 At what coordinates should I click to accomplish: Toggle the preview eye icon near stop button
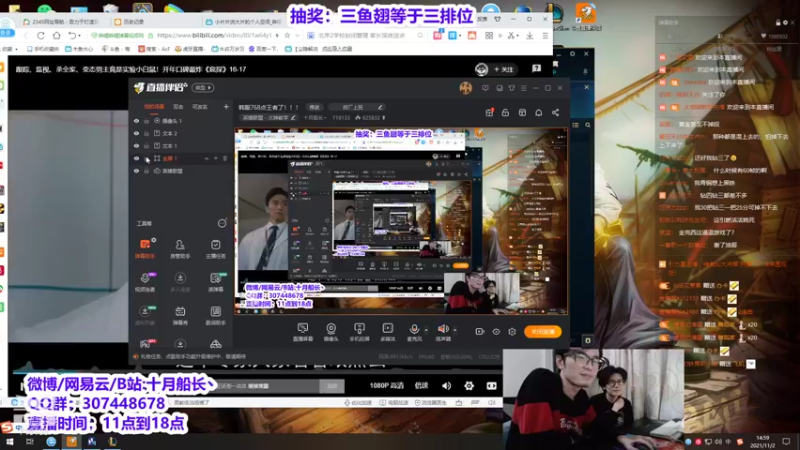click(x=496, y=332)
